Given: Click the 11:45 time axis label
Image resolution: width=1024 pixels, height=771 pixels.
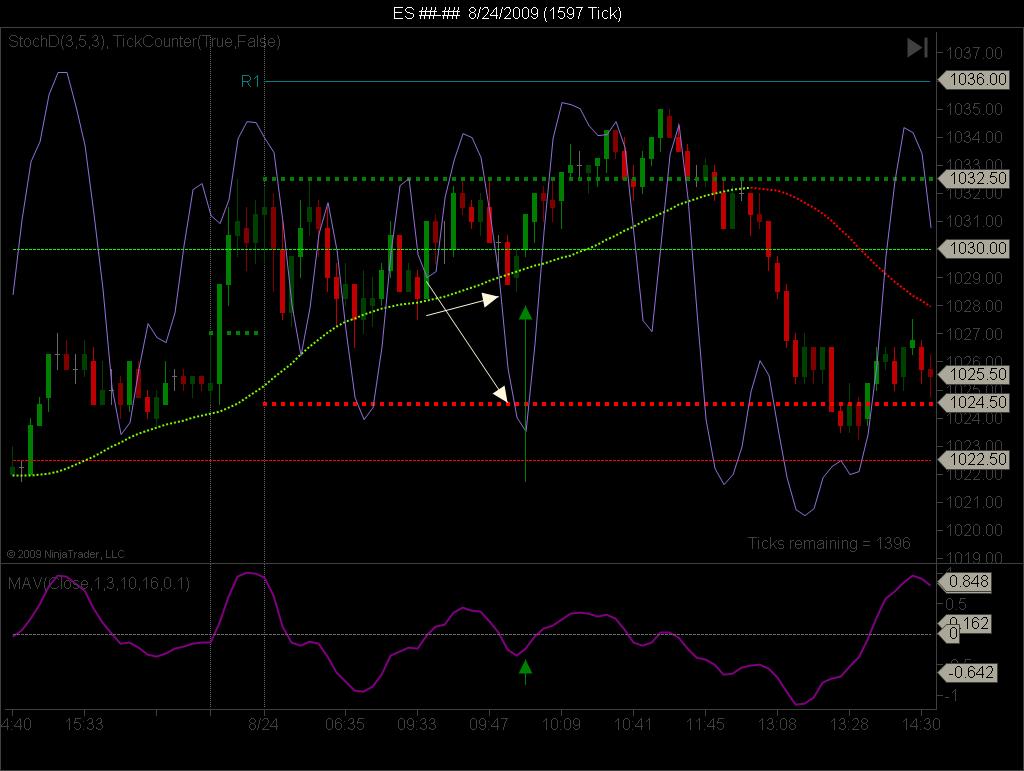Looking at the screenshot, I should coord(705,724).
